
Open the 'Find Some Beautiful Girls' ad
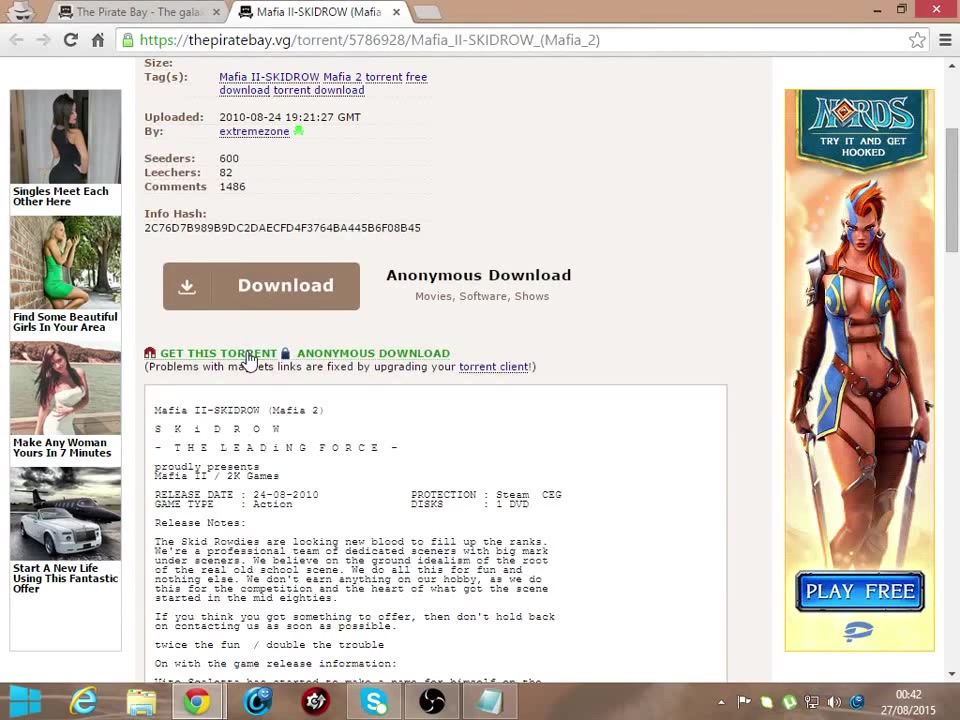tap(66, 275)
